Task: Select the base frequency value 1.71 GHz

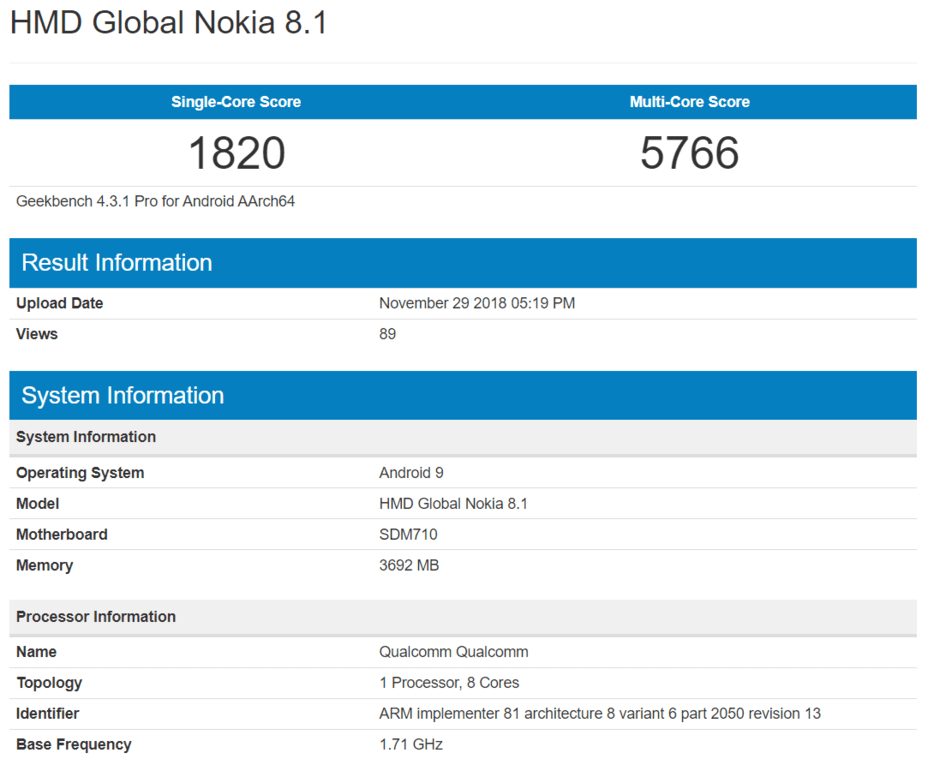Action: click(411, 745)
